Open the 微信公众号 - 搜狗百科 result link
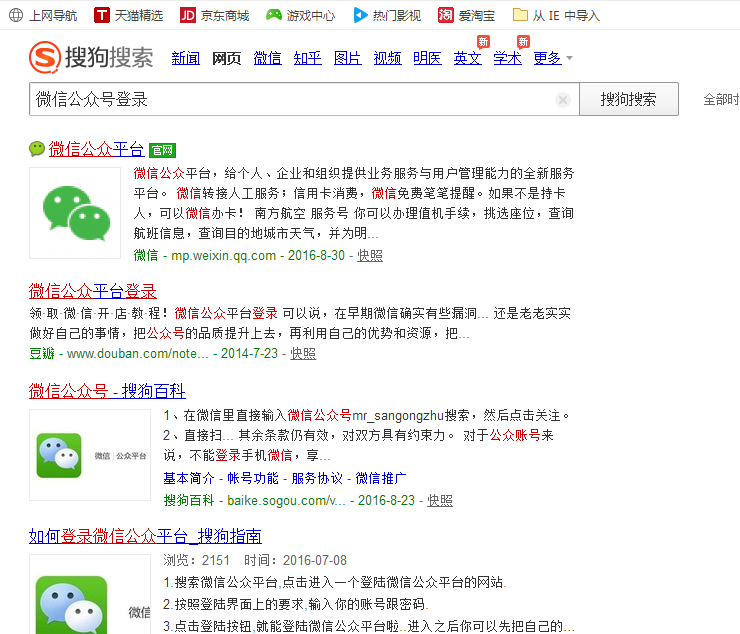The image size is (740, 634). (107, 391)
